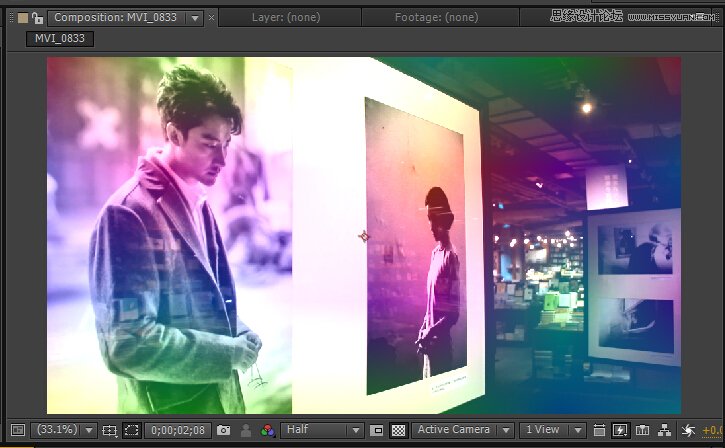Screen dimensions: 725x448
Task: Click the Timeline button icon
Action: tap(642, 430)
